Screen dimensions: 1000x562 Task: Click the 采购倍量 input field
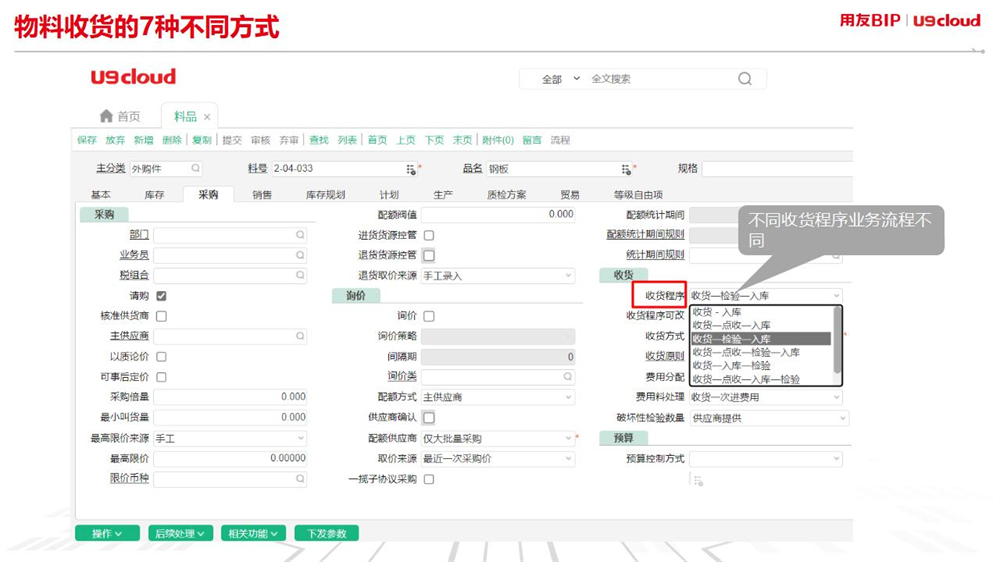230,397
